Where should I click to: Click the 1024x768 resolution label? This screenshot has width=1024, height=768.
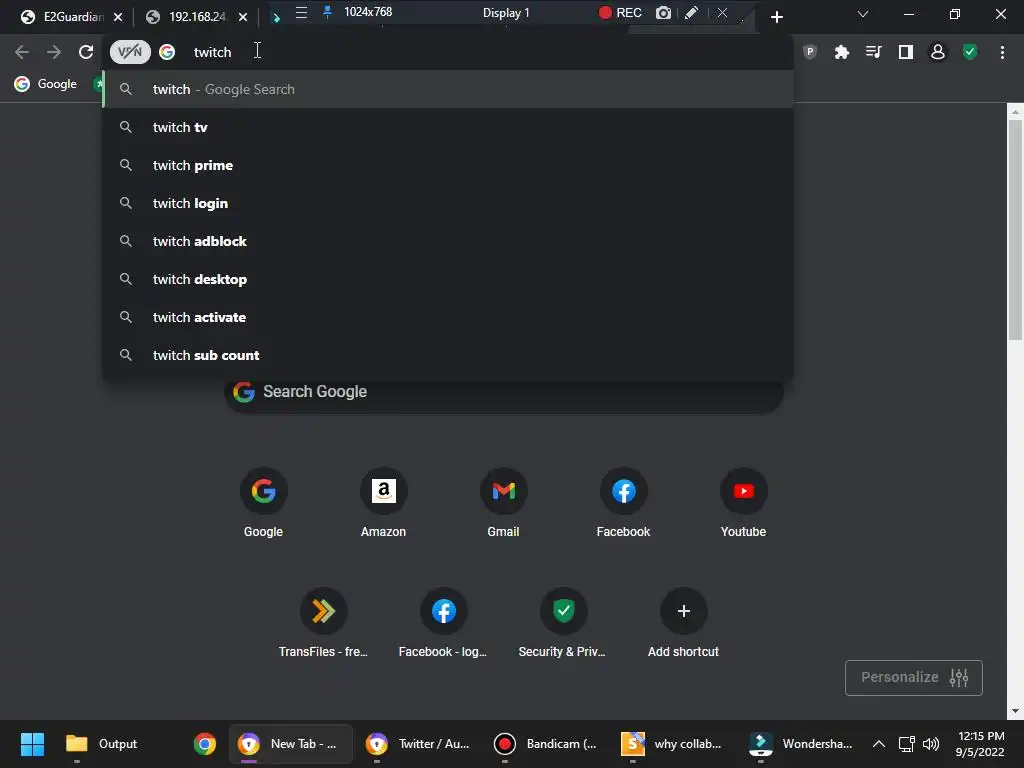368,12
